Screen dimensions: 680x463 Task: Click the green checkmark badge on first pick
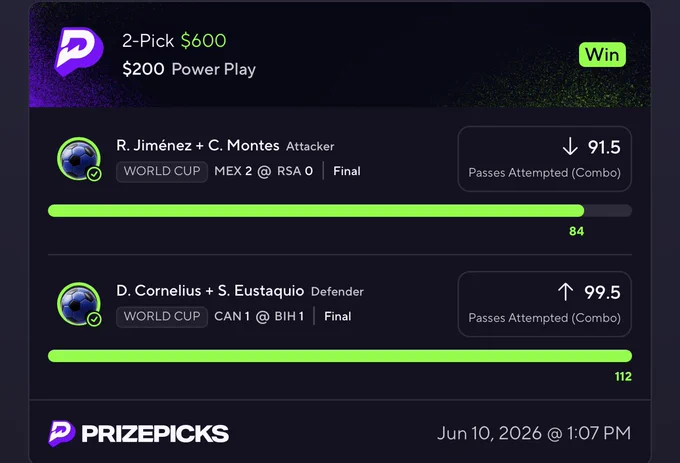click(x=95, y=174)
